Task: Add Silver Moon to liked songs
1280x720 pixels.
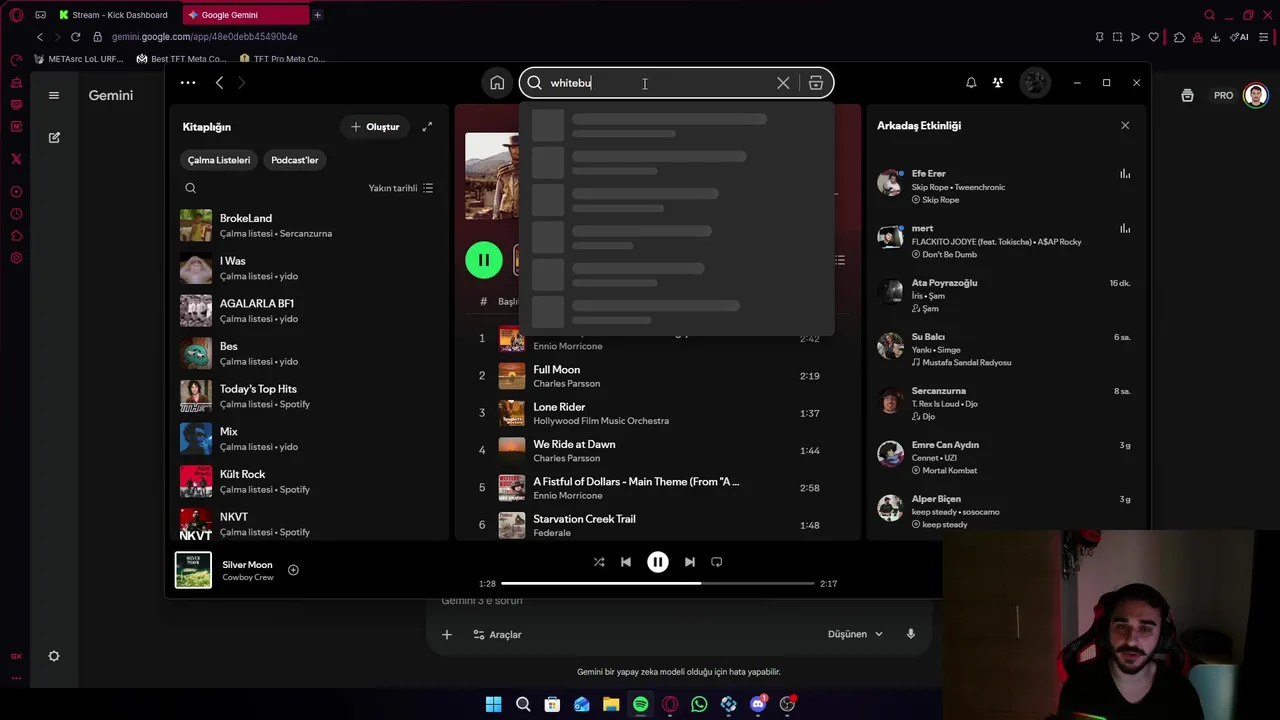Action: click(293, 570)
